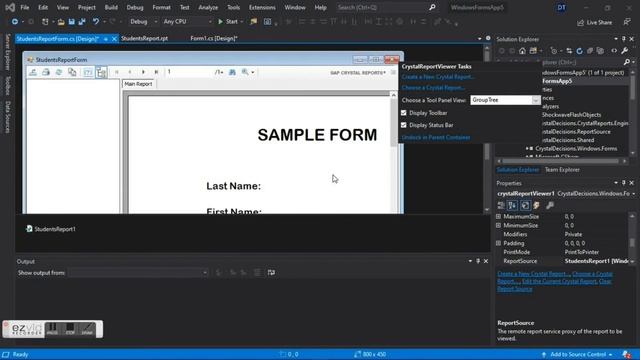Viewport: 640px width, 360px height.
Task: Click the Open File folder icon
Action: [x=61, y=22]
